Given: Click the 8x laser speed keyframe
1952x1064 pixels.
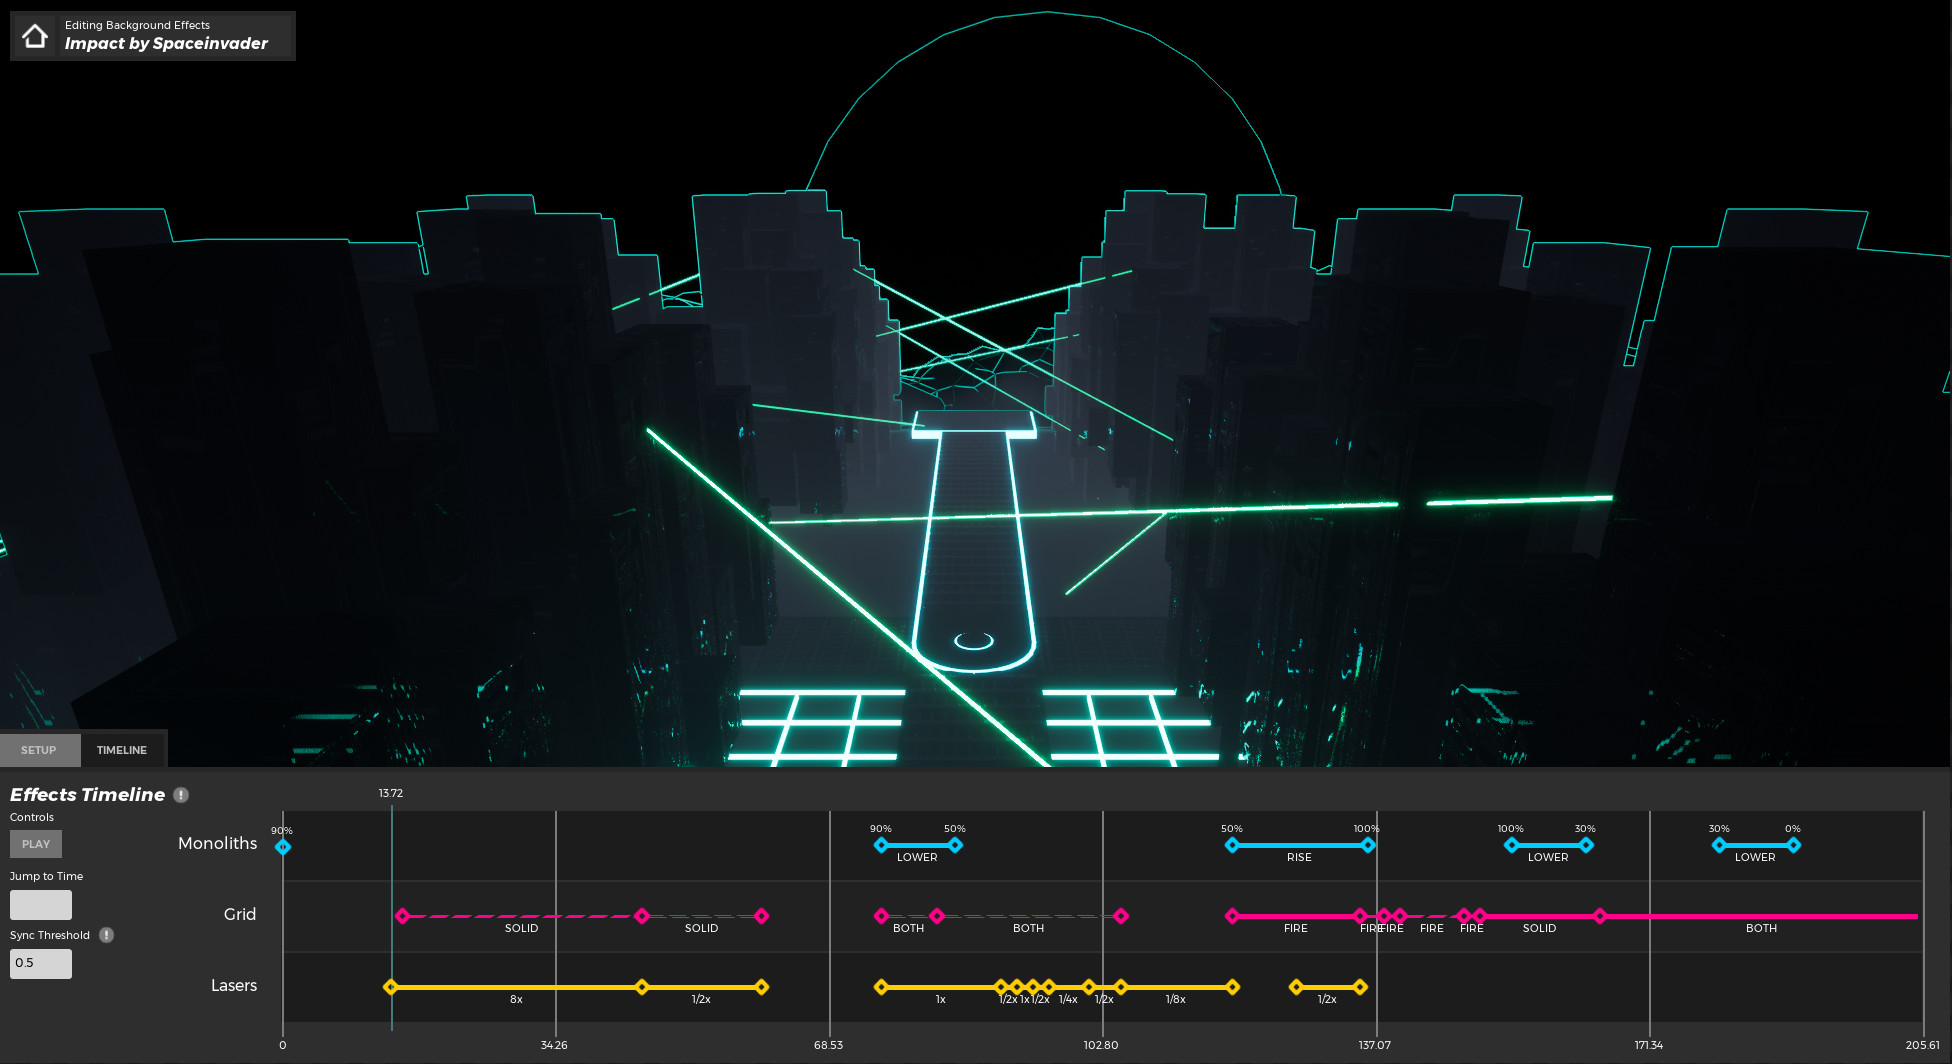Looking at the screenshot, I should [x=391, y=987].
